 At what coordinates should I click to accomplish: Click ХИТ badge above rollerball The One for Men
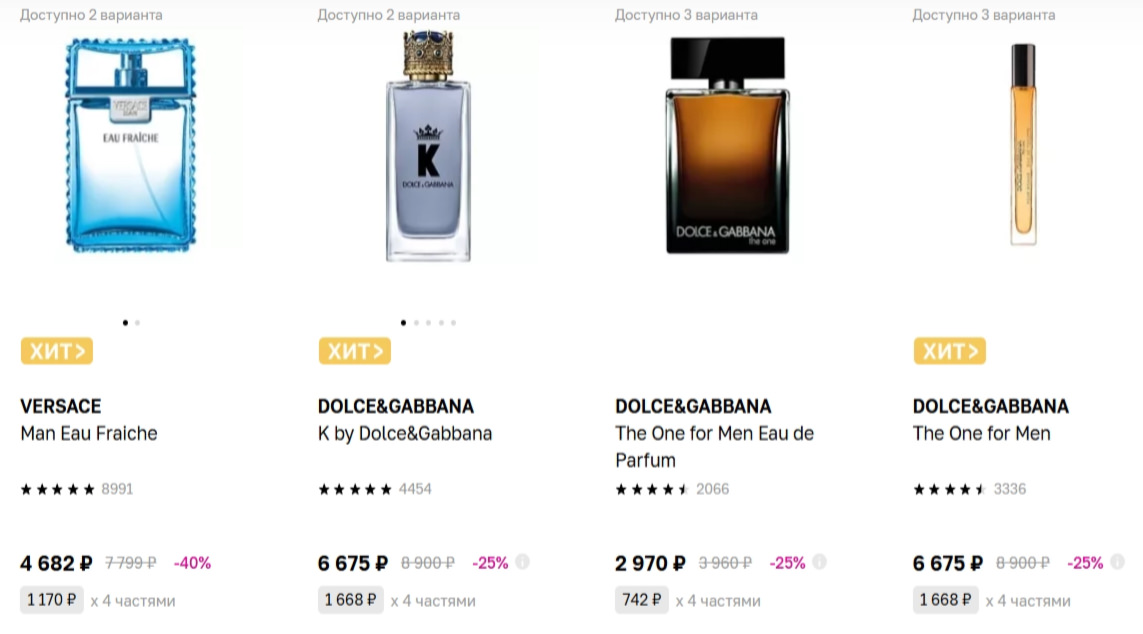(950, 351)
